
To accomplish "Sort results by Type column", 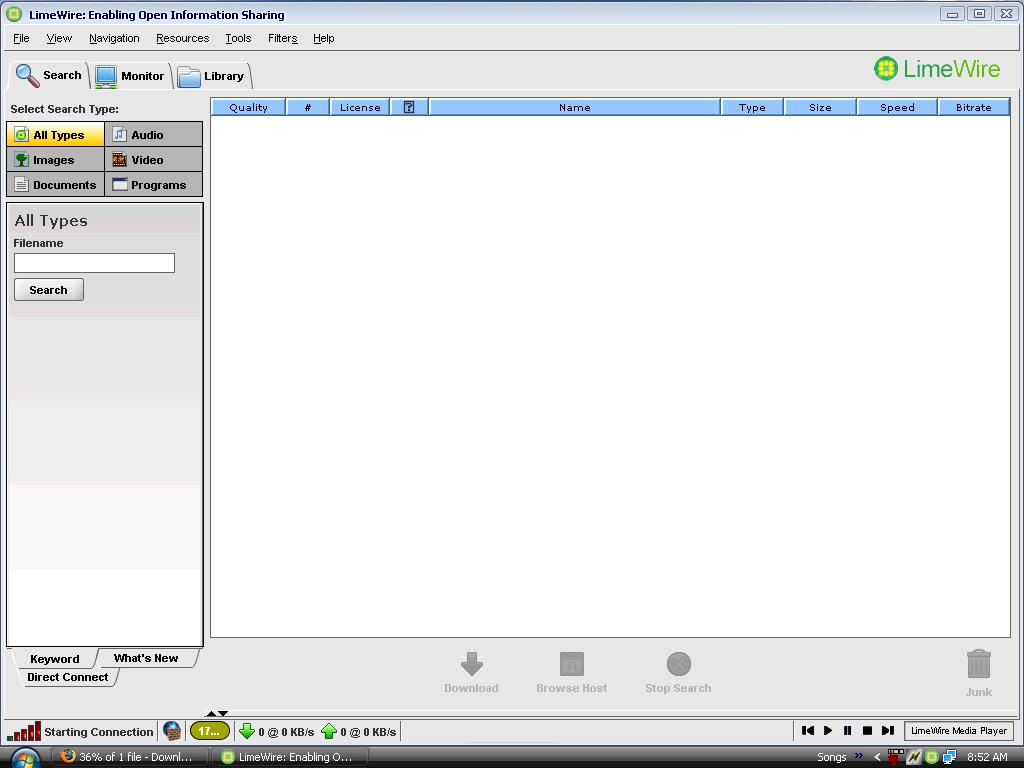I will pos(752,107).
